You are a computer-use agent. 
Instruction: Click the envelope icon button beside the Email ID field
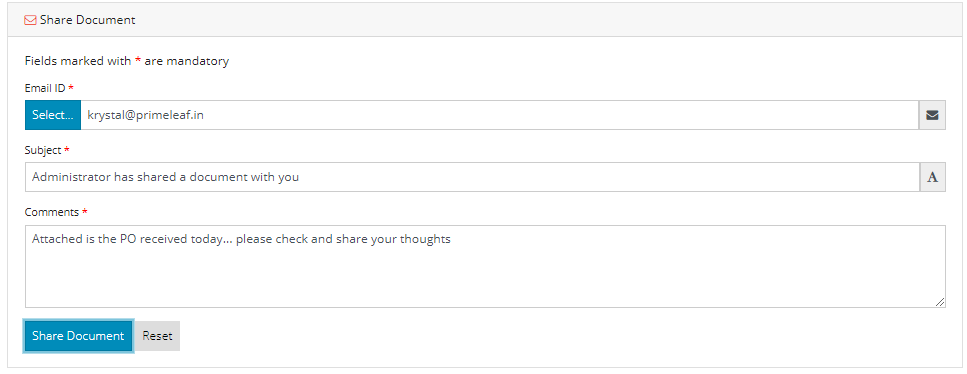pos(932,115)
